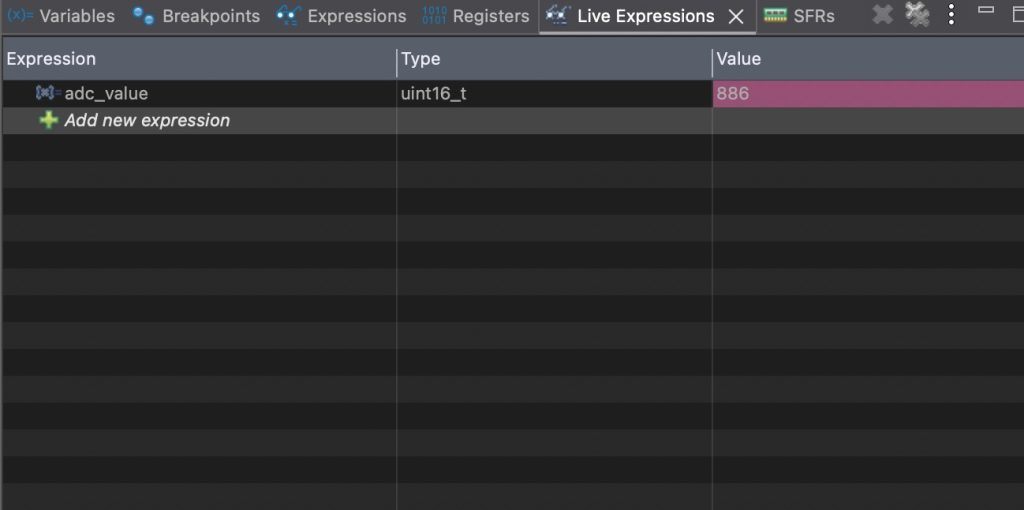Close the Live Expressions tab
The height and width of the screenshot is (510, 1024).
[x=736, y=17]
